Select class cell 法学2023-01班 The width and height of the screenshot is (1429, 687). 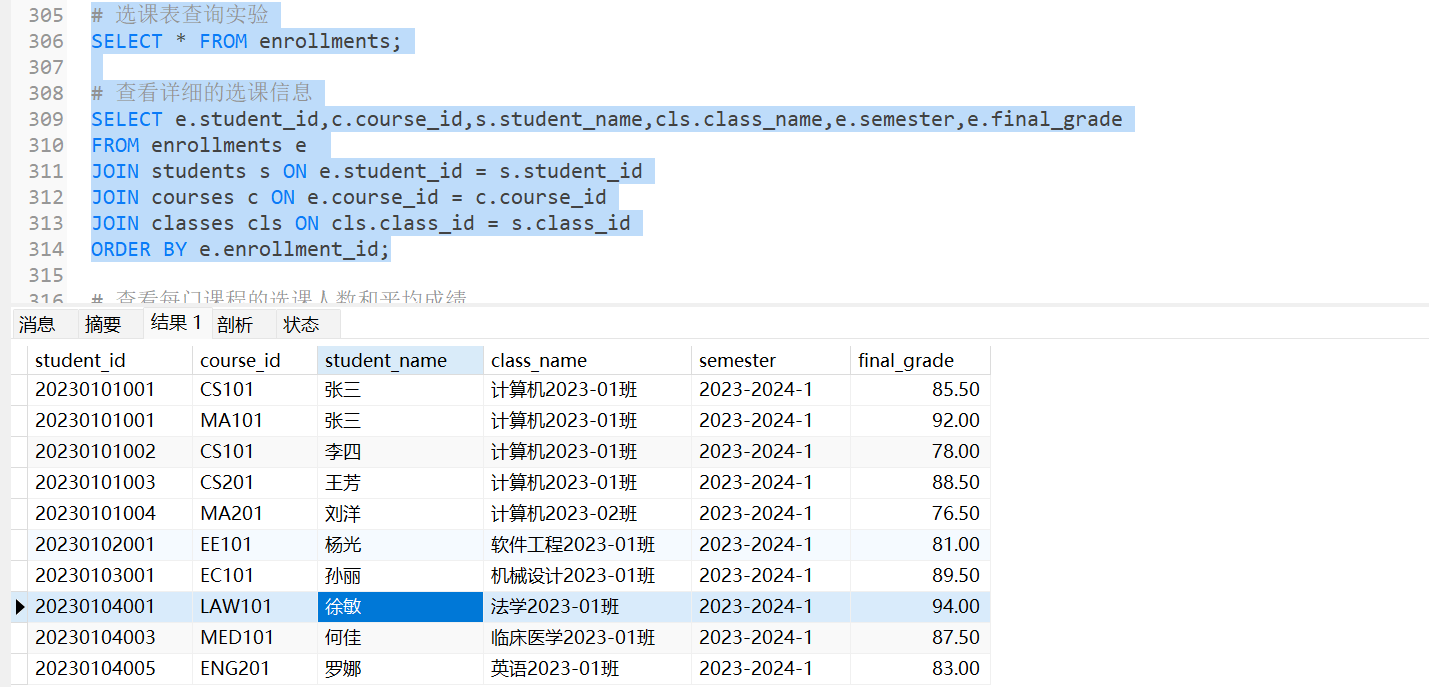pos(587,606)
